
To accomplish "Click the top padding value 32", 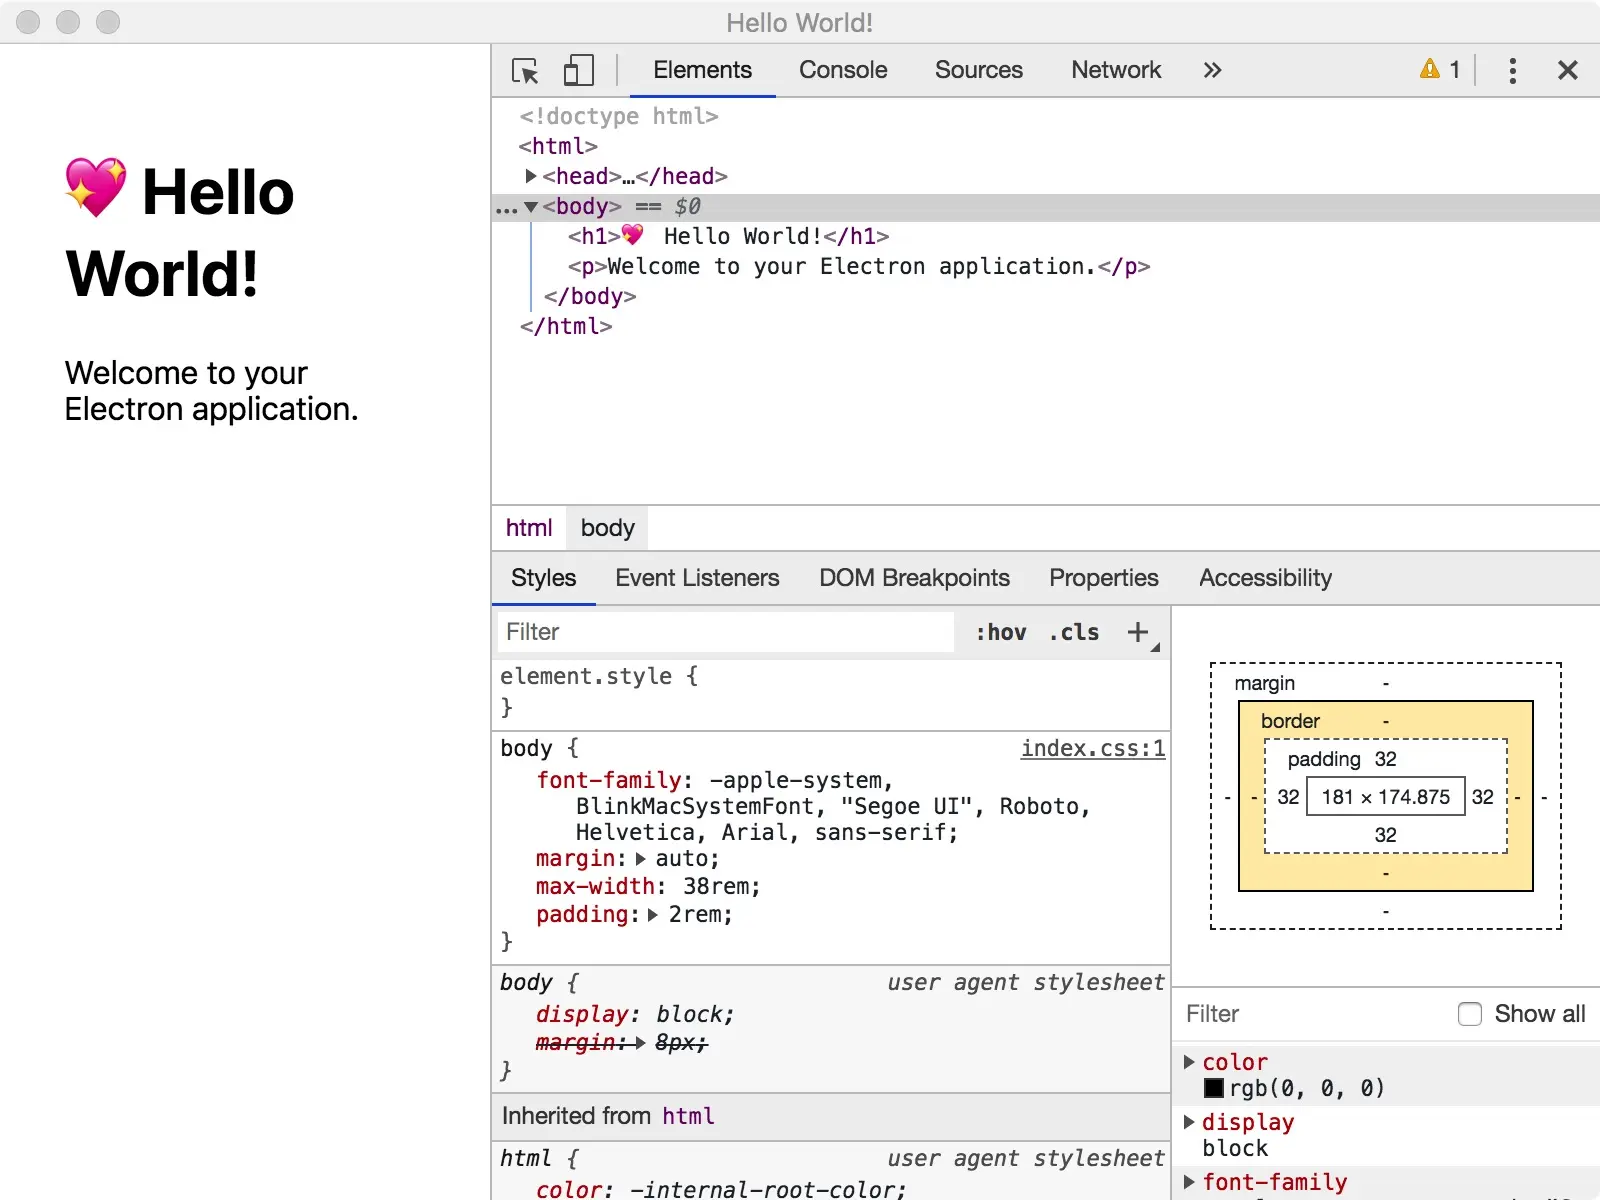I will (x=1385, y=759).
